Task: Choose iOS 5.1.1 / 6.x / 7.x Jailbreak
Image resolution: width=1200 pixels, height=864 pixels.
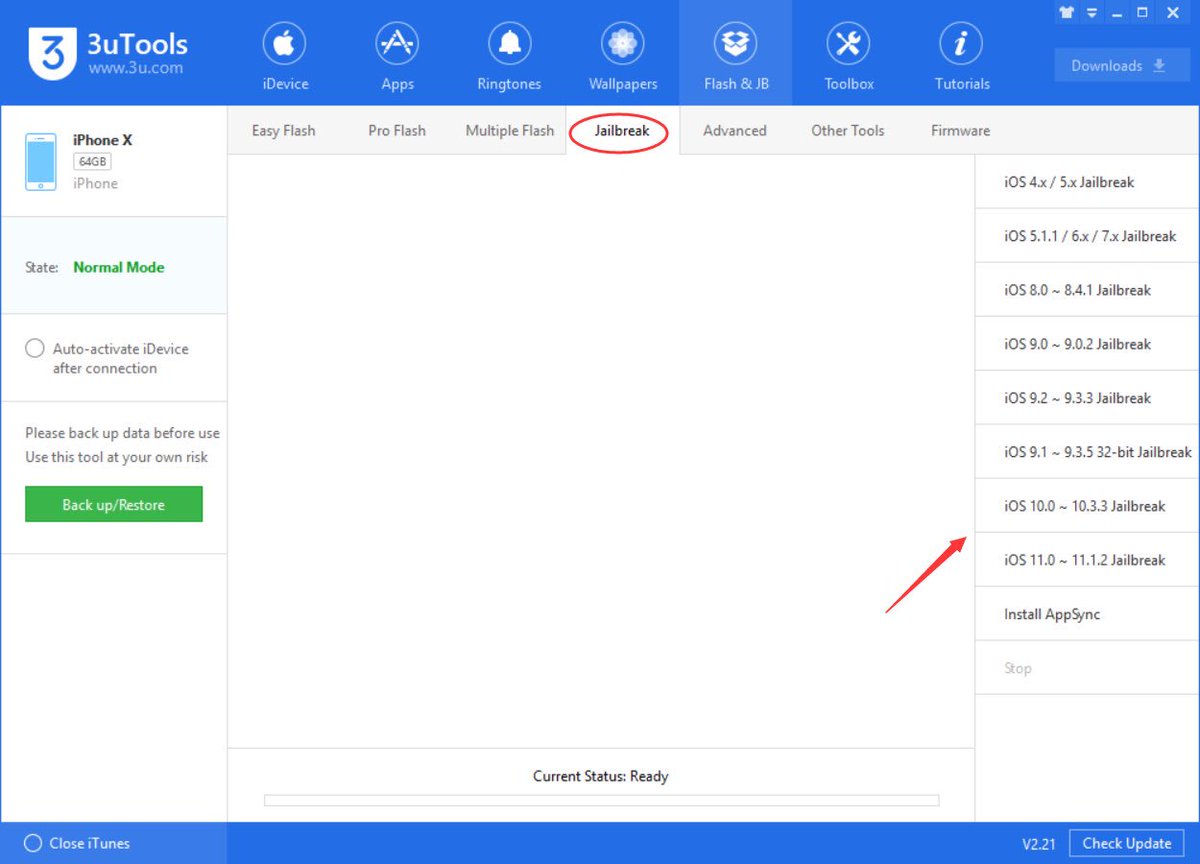Action: [1087, 236]
